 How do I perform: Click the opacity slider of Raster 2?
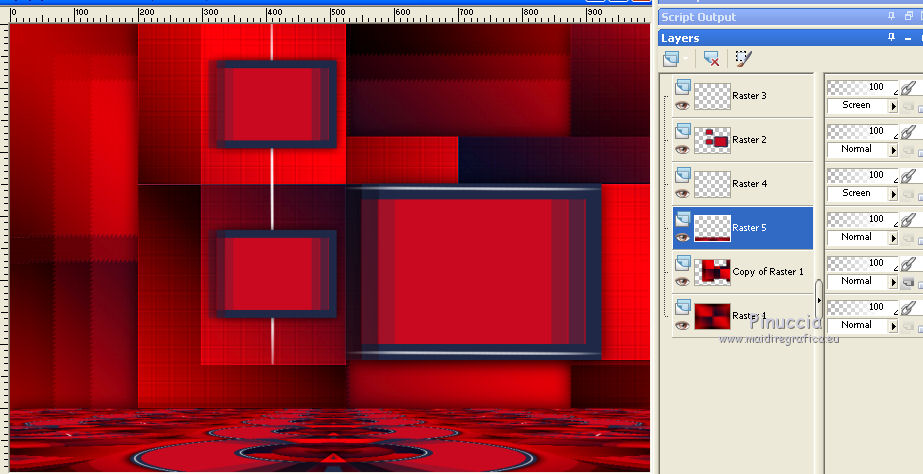[862, 131]
